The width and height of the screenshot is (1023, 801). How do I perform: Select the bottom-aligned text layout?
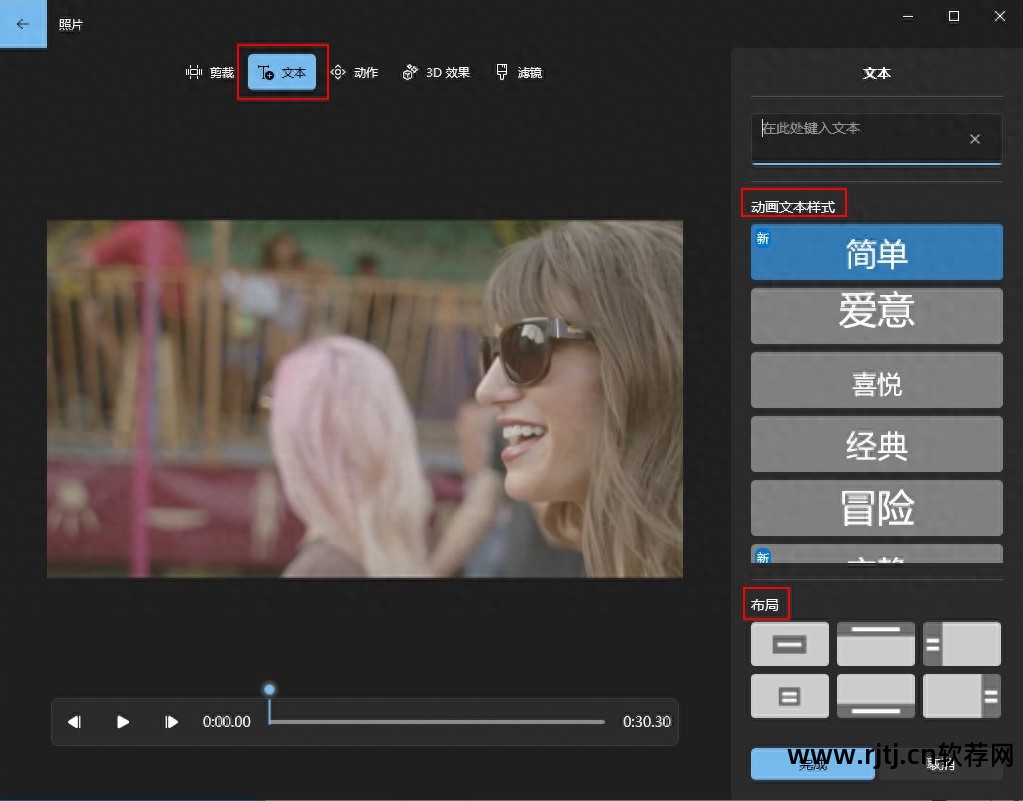(875, 696)
